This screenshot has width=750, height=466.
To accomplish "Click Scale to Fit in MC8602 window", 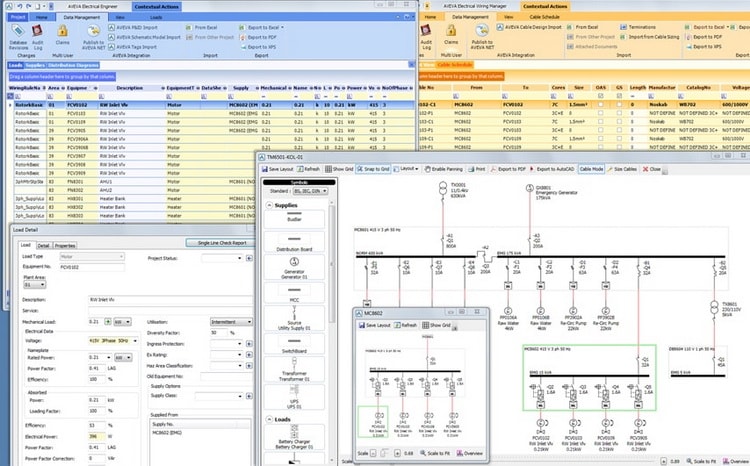I will click(435, 453).
